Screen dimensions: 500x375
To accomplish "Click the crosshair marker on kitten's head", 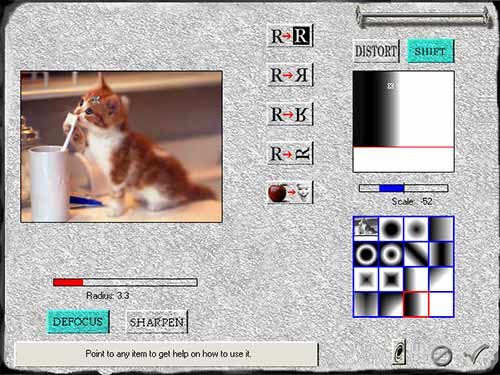I will [x=96, y=99].
